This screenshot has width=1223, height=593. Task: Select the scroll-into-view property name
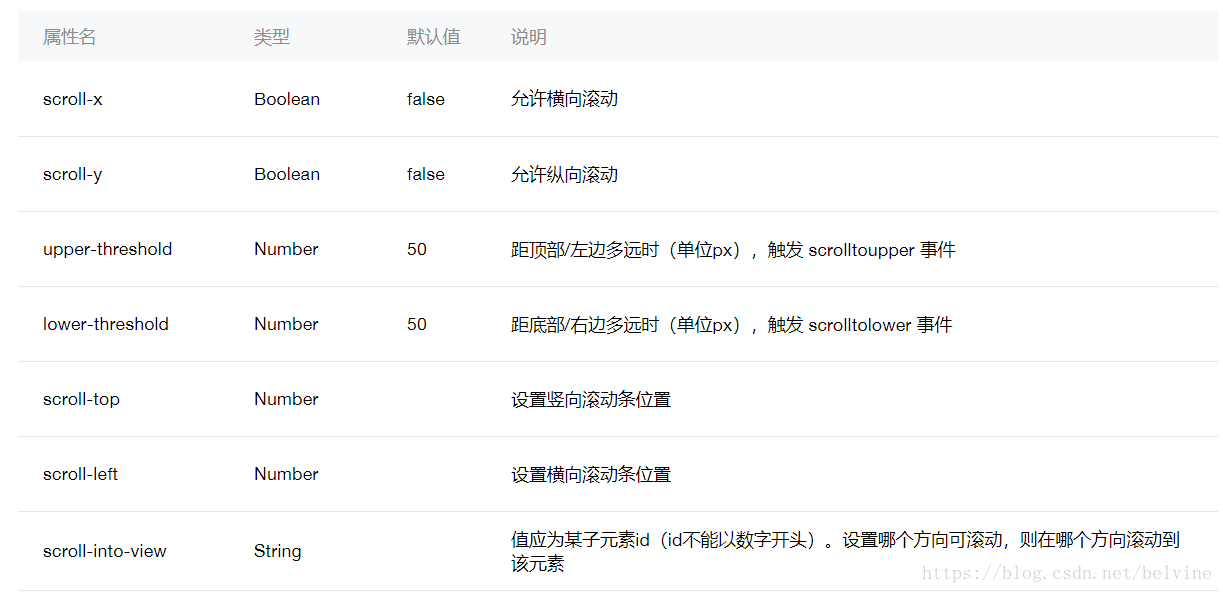(105, 551)
